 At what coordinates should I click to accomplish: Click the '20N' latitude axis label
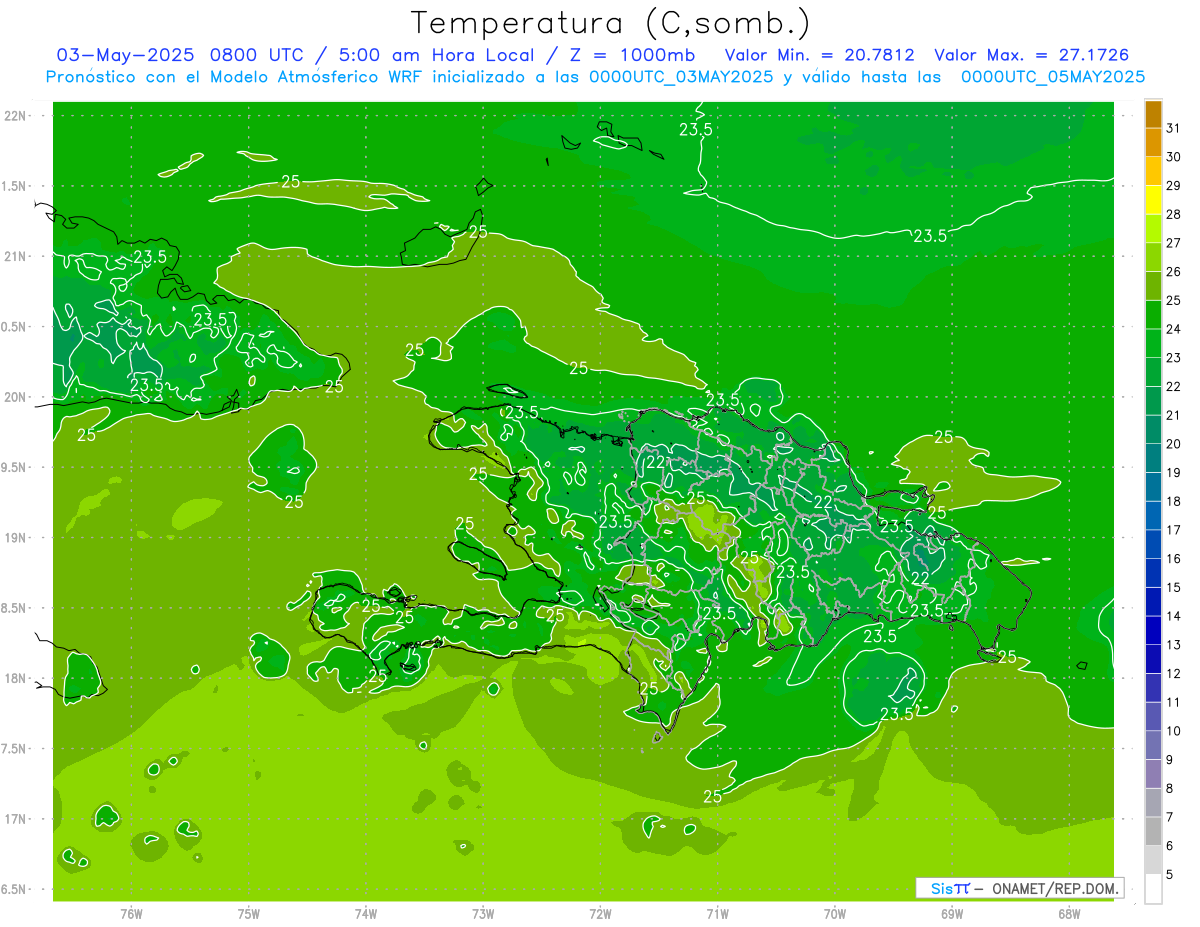(17, 397)
